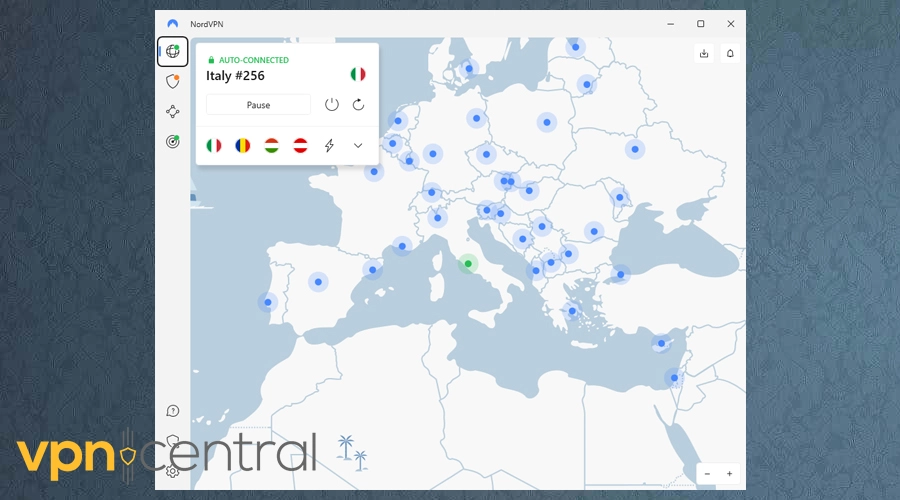This screenshot has width=900, height=500.
Task: Select the Greece server pin
Action: (572, 311)
